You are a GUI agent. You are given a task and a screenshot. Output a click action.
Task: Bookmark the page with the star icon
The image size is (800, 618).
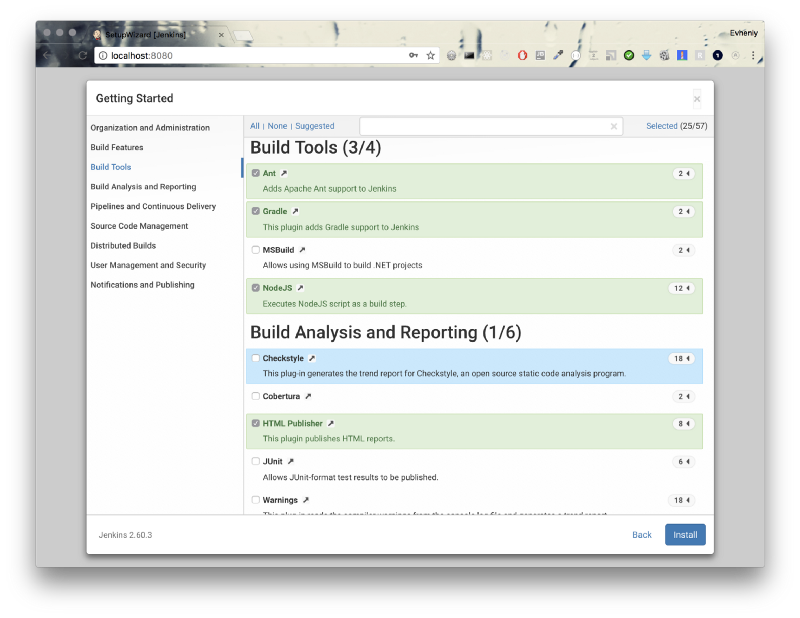coord(431,56)
